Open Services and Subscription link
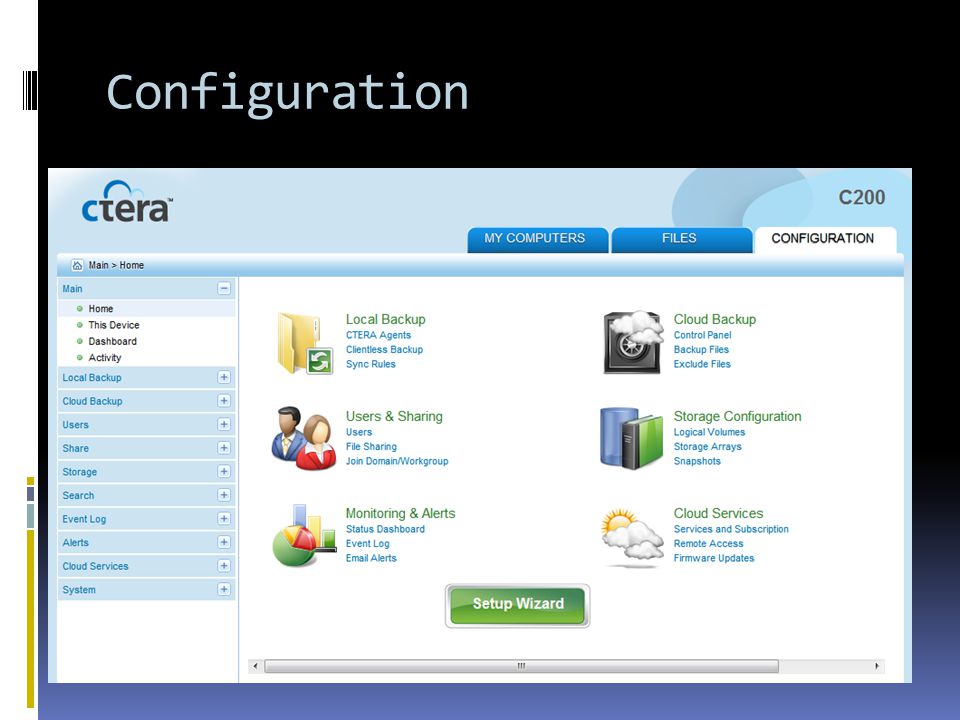 (x=731, y=529)
